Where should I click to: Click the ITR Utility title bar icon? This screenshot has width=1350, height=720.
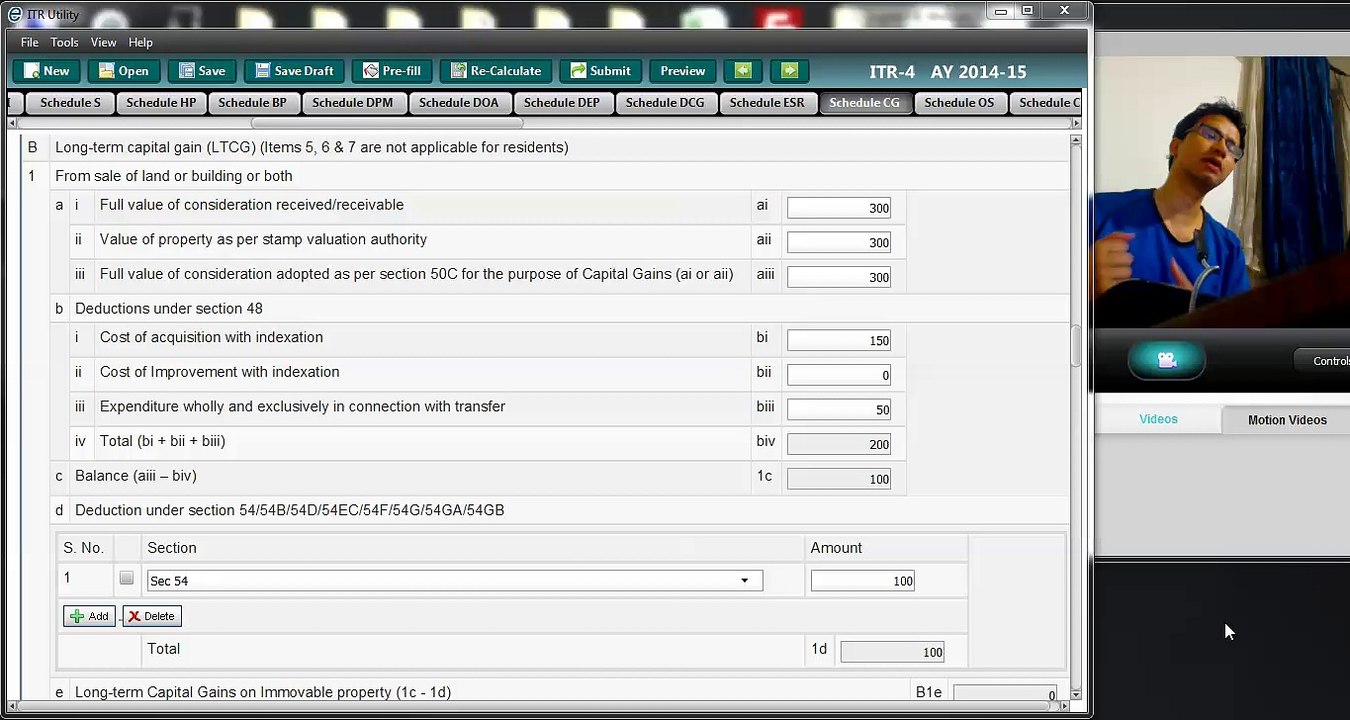[x=14, y=14]
